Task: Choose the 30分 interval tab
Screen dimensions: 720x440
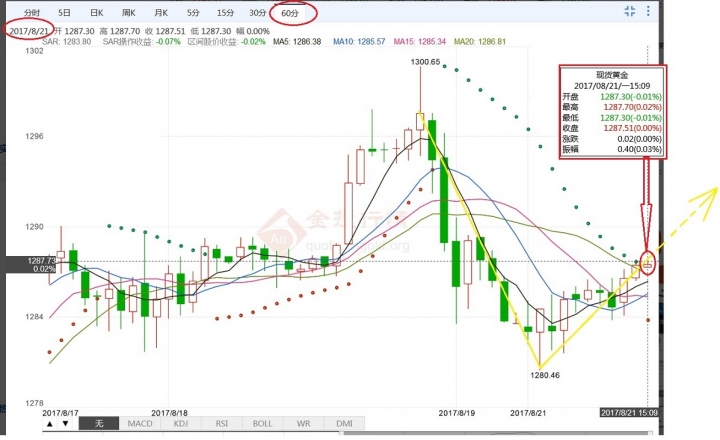Action: click(257, 13)
